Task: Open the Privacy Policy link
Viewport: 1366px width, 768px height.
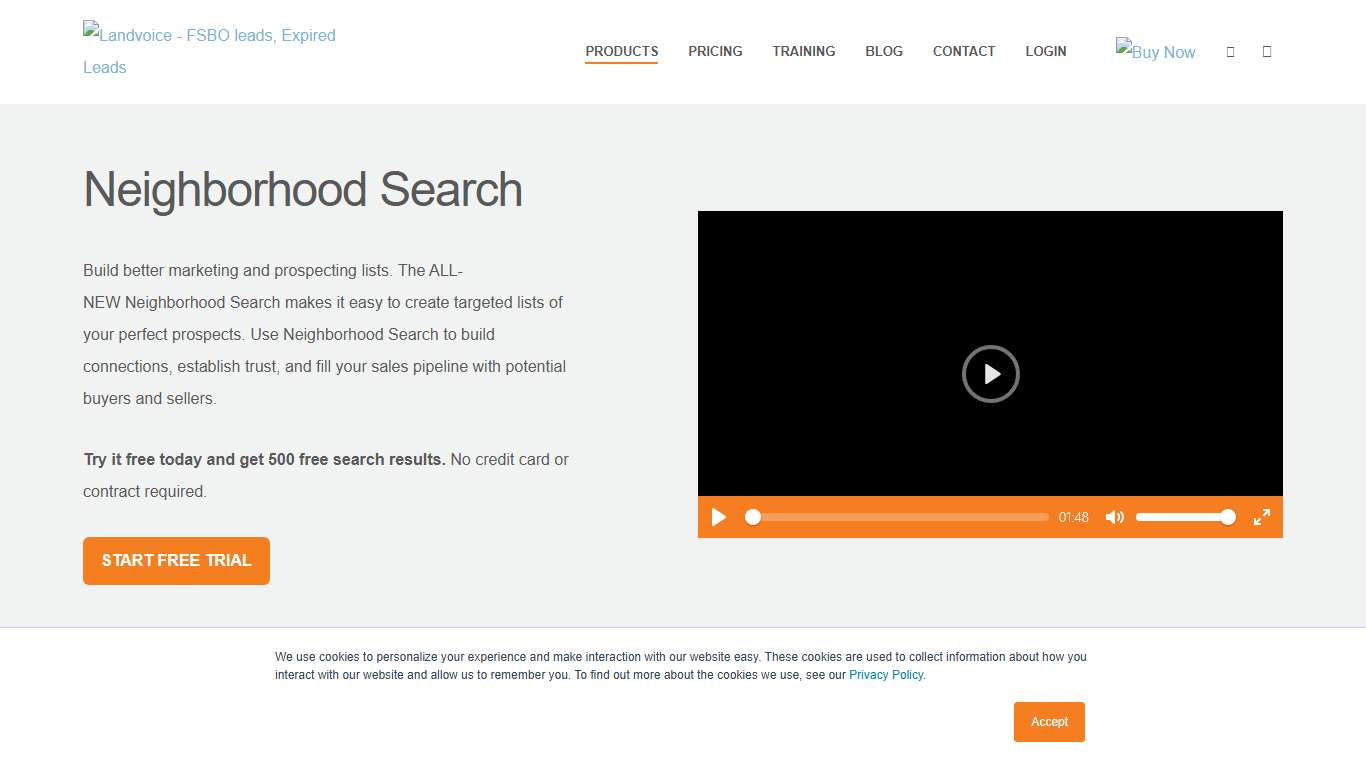Action: (x=885, y=675)
